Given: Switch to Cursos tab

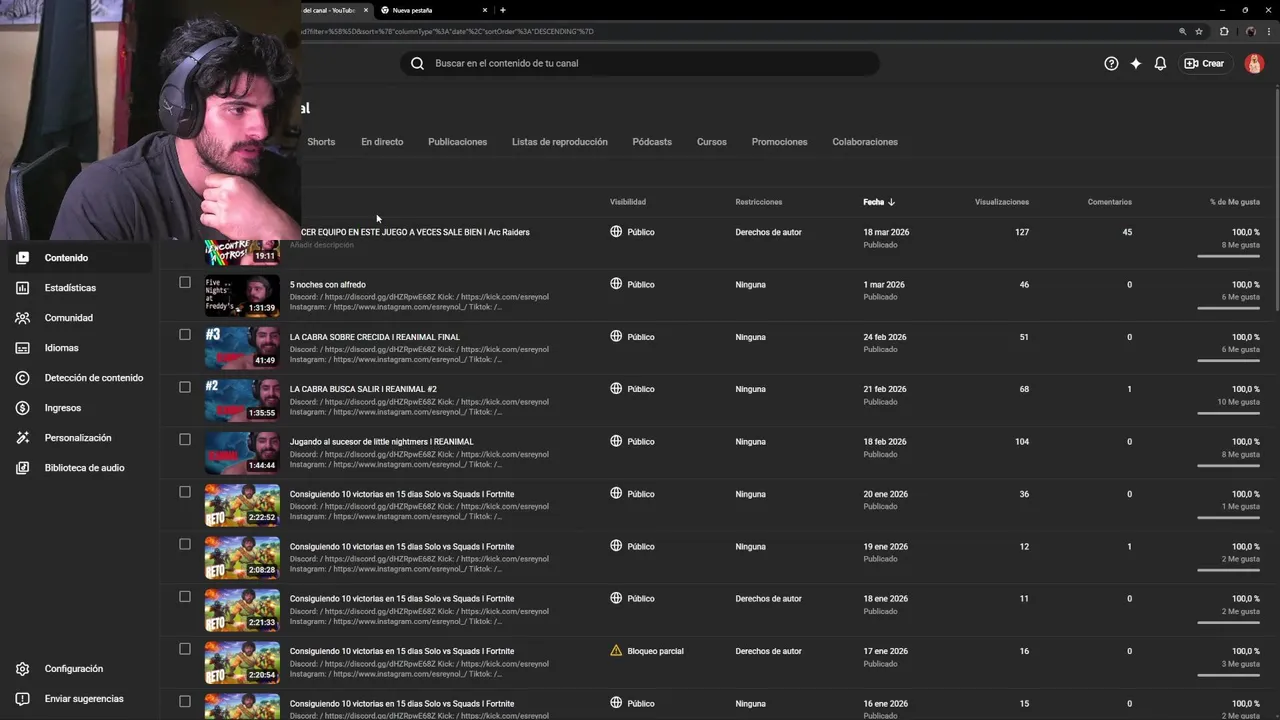Looking at the screenshot, I should [x=712, y=142].
